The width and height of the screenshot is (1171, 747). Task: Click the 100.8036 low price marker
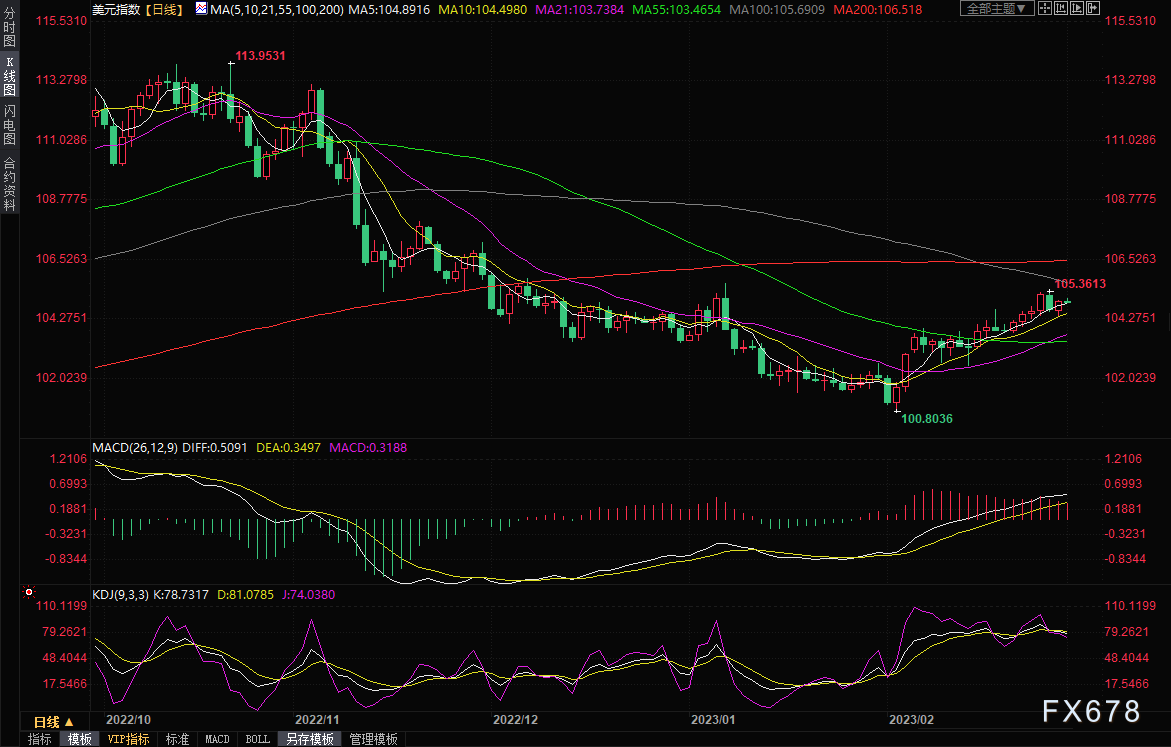coord(927,418)
